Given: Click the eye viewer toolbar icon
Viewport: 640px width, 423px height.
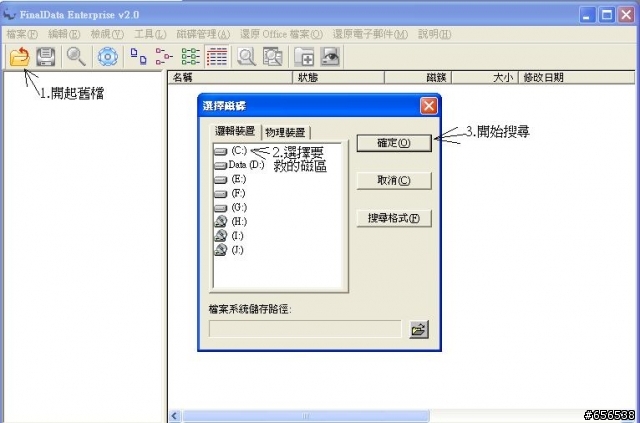Looking at the screenshot, I should 330,56.
